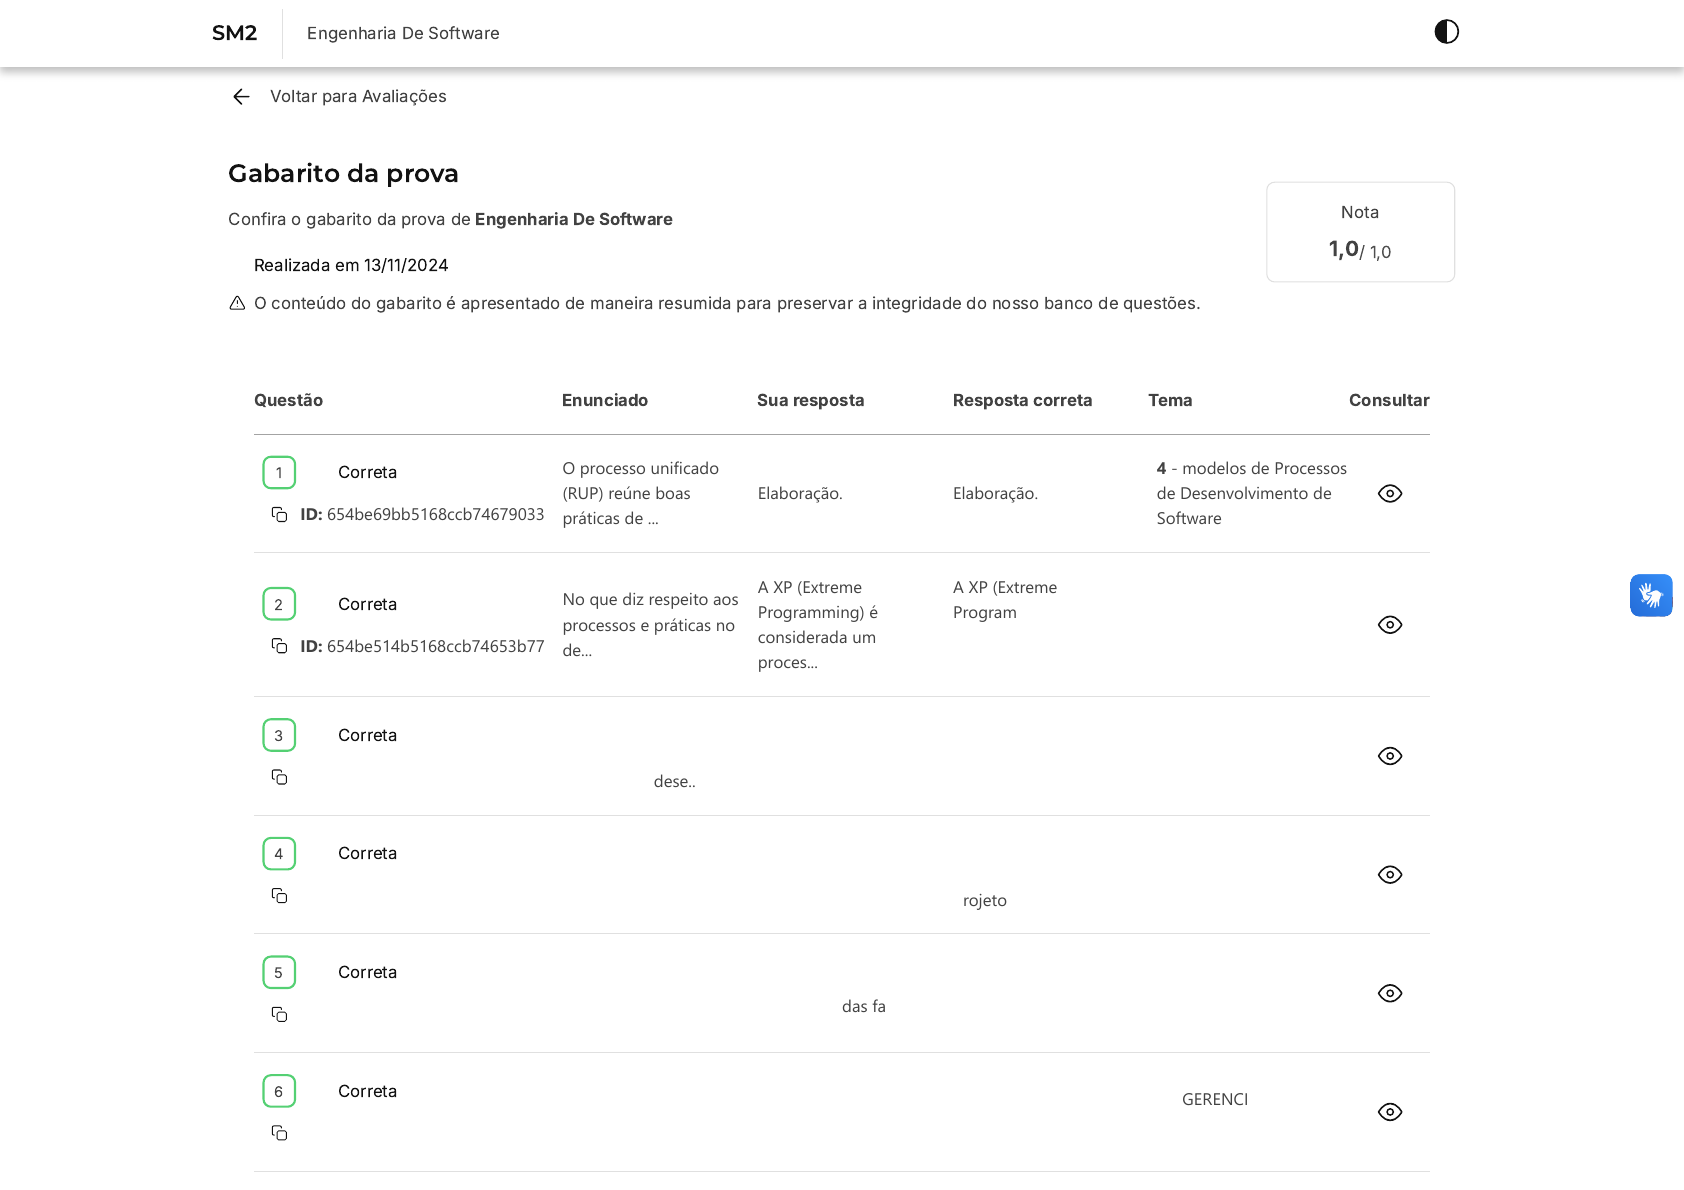The width and height of the screenshot is (1684, 1190).
Task: Click copy icon for question 3
Action: (x=279, y=777)
